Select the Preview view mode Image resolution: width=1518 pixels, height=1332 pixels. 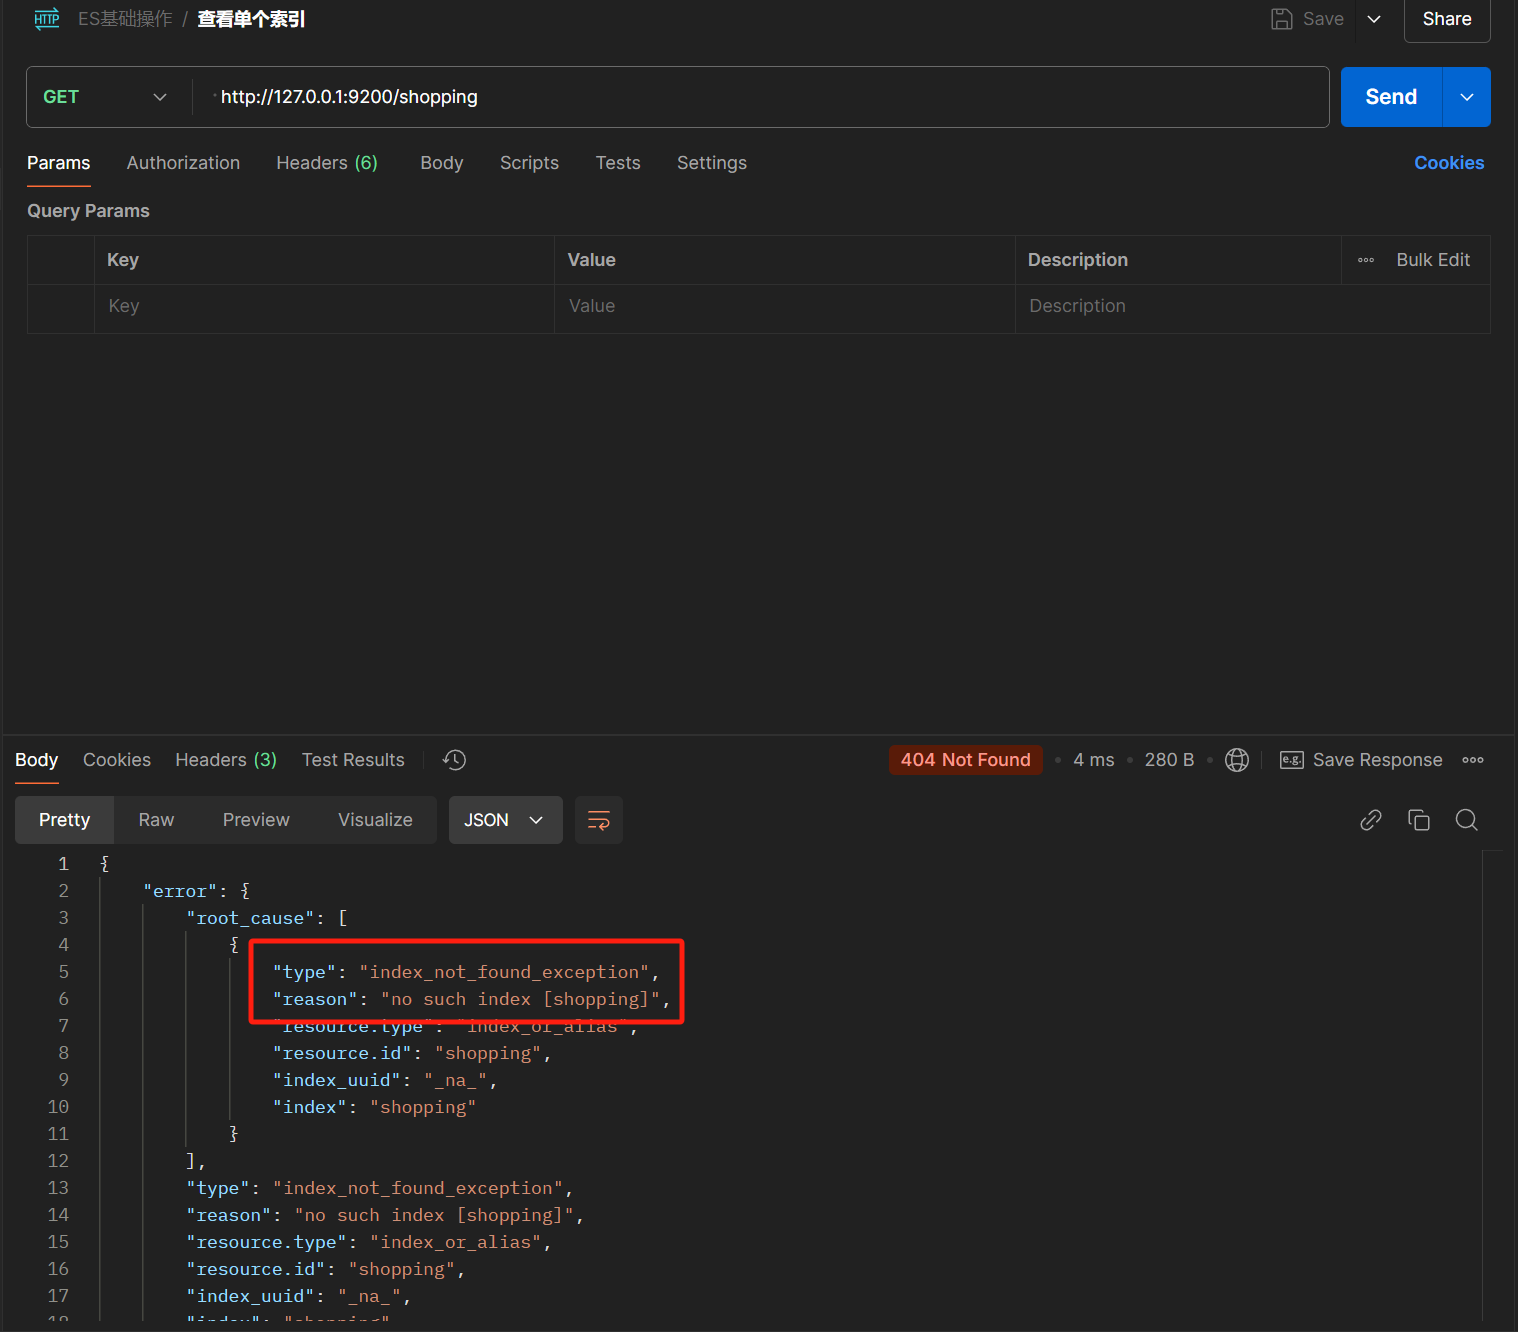(256, 820)
